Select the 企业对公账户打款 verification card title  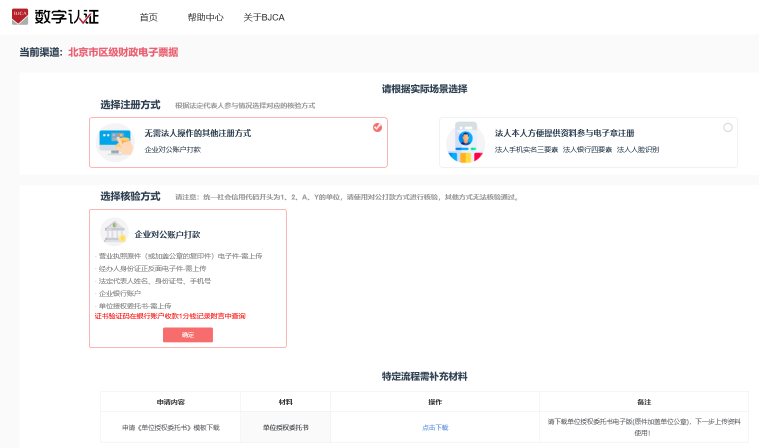pos(167,234)
